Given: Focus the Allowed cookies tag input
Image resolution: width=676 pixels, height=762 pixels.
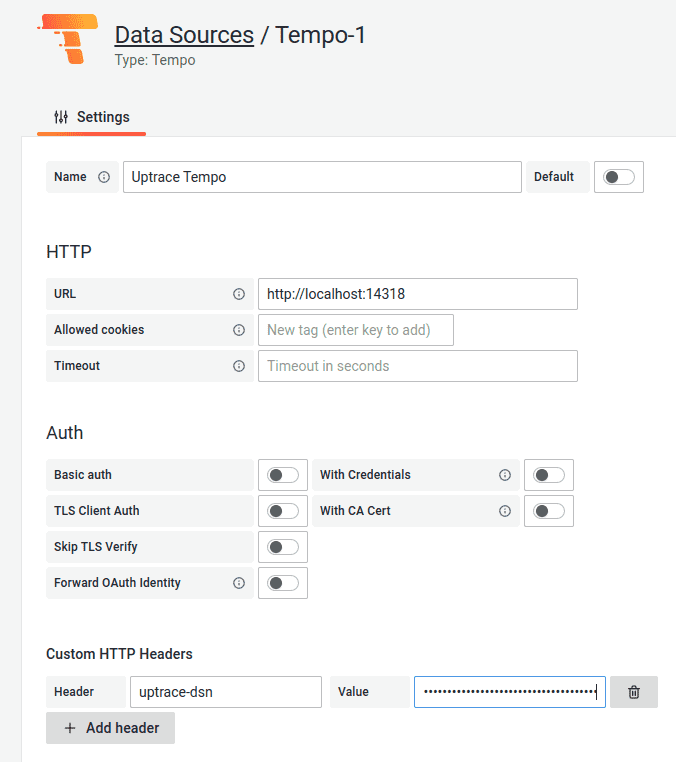Looking at the screenshot, I should (x=356, y=330).
